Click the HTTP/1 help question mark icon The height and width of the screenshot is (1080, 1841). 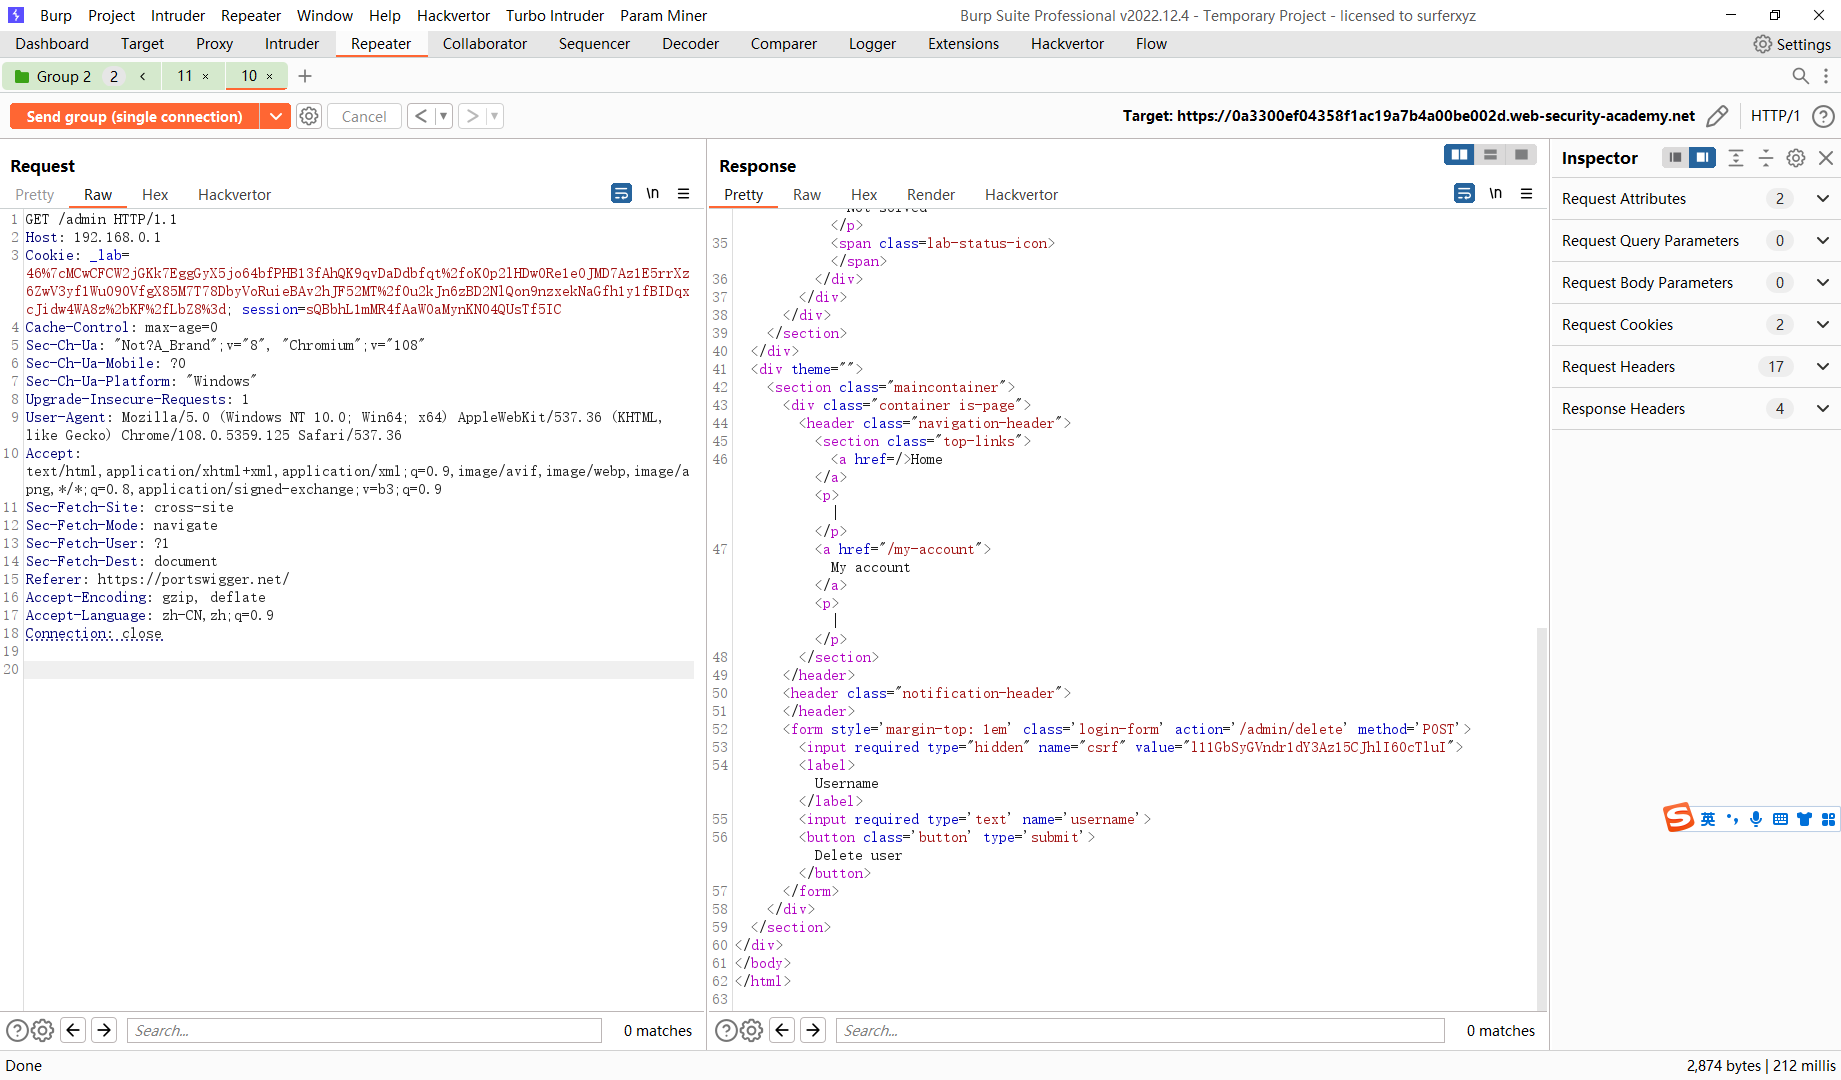(1823, 116)
